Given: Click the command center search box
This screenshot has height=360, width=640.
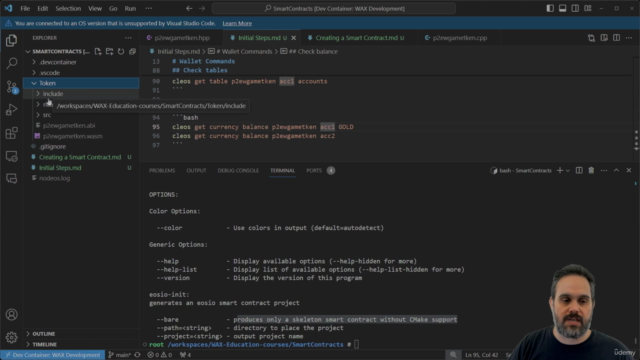Looking at the screenshot, I should [x=334, y=8].
